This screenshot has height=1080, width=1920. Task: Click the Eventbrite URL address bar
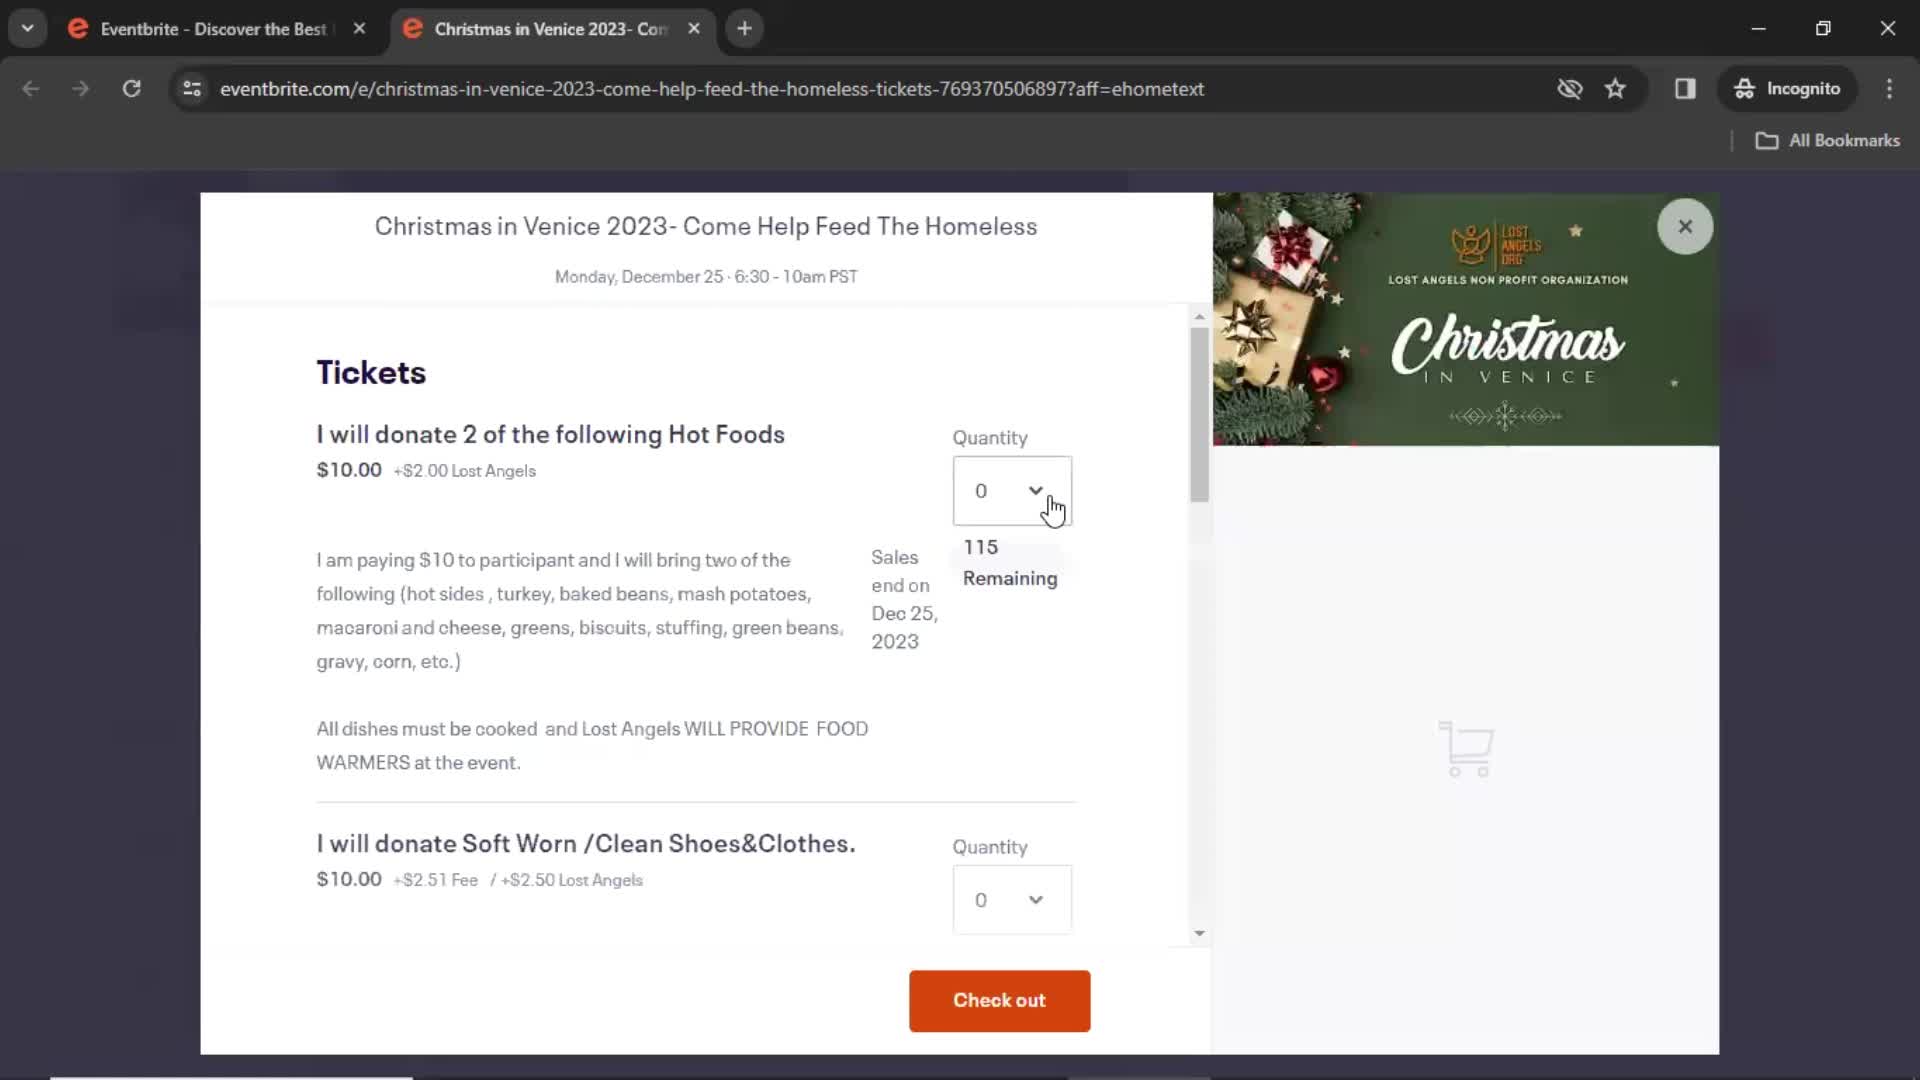pyautogui.click(x=711, y=89)
